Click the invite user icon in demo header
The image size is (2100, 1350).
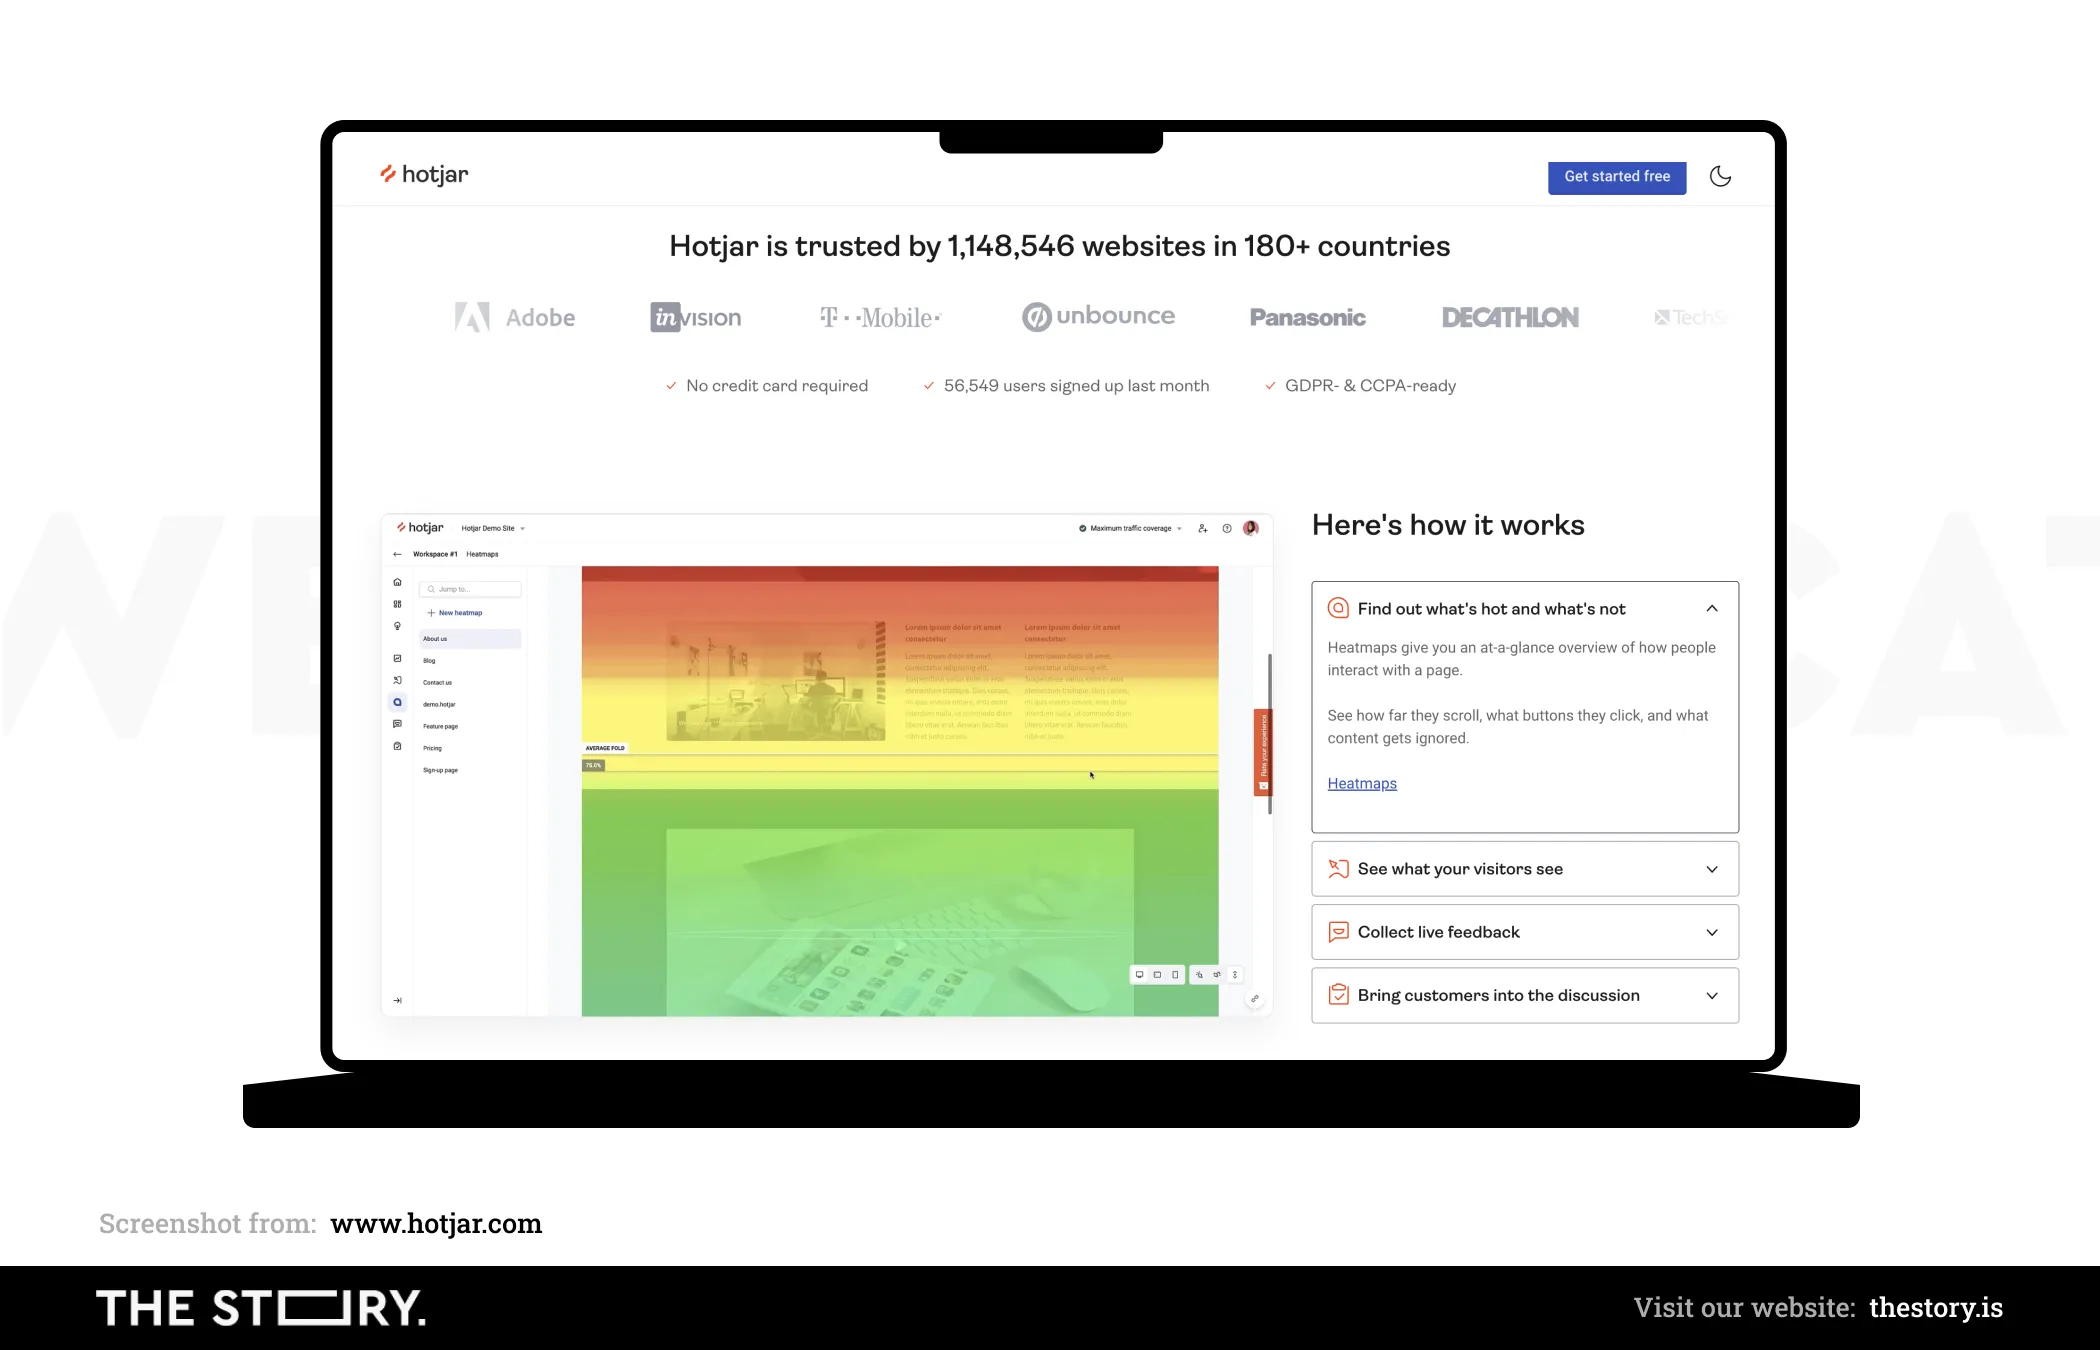point(1203,528)
